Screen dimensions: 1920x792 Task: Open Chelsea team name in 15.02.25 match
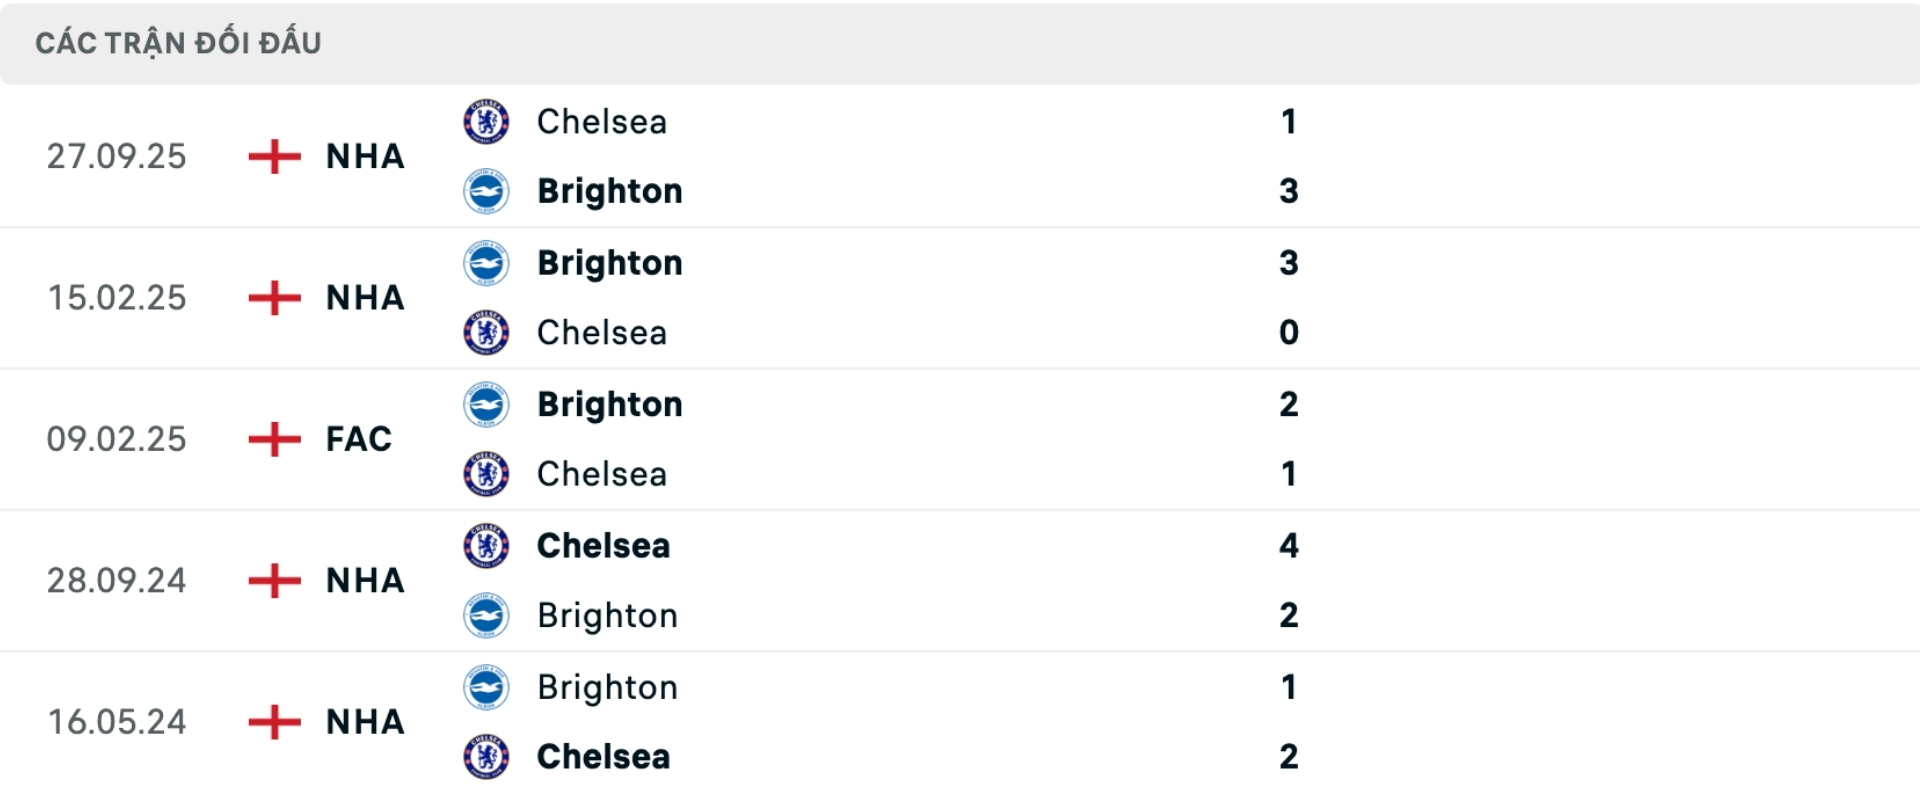pos(601,333)
